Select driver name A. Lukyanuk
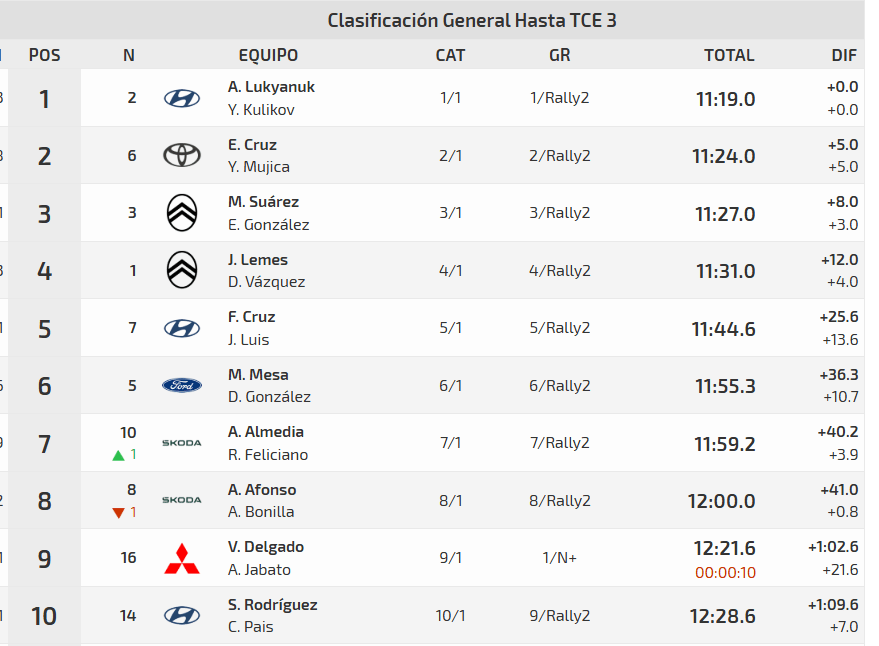The width and height of the screenshot is (879, 646). pyautogui.click(x=271, y=87)
